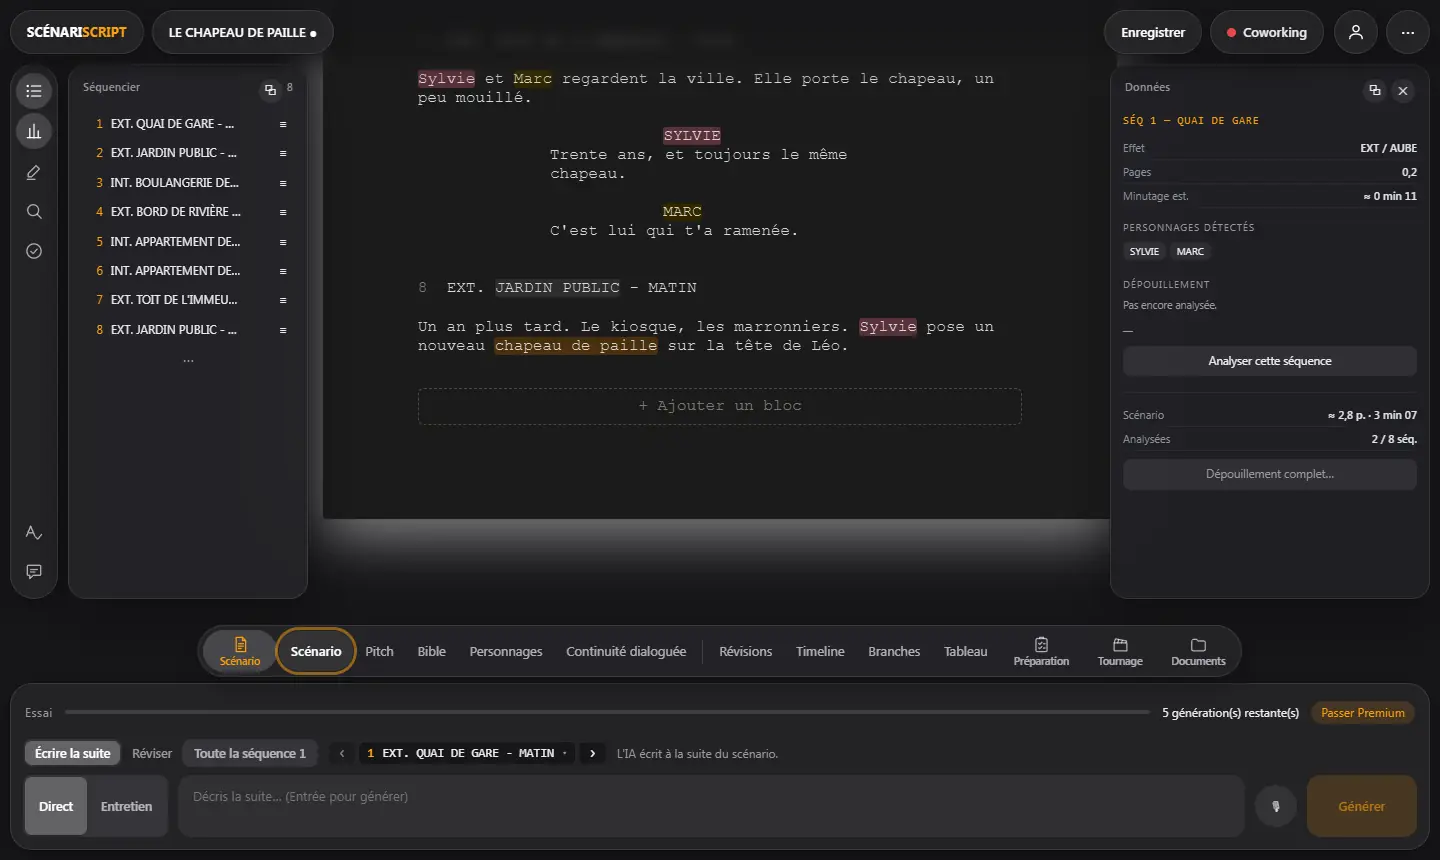Open the statistics chart icon in sidebar
The image size is (1440, 860).
[34, 131]
